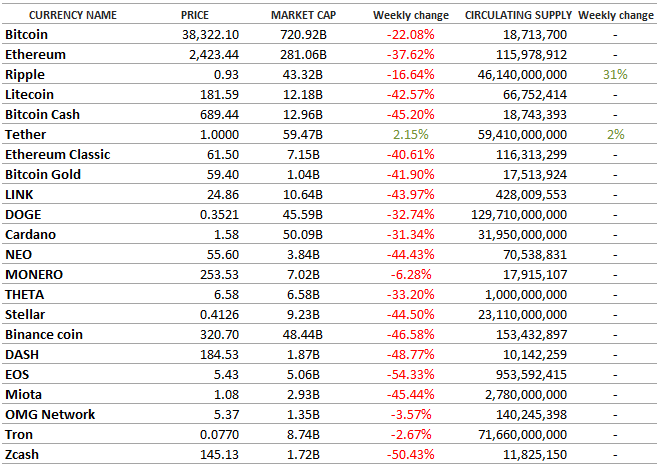The height and width of the screenshot is (466, 664).
Task: Click Ethereum weekly change -37.62%
Action: 410,55
